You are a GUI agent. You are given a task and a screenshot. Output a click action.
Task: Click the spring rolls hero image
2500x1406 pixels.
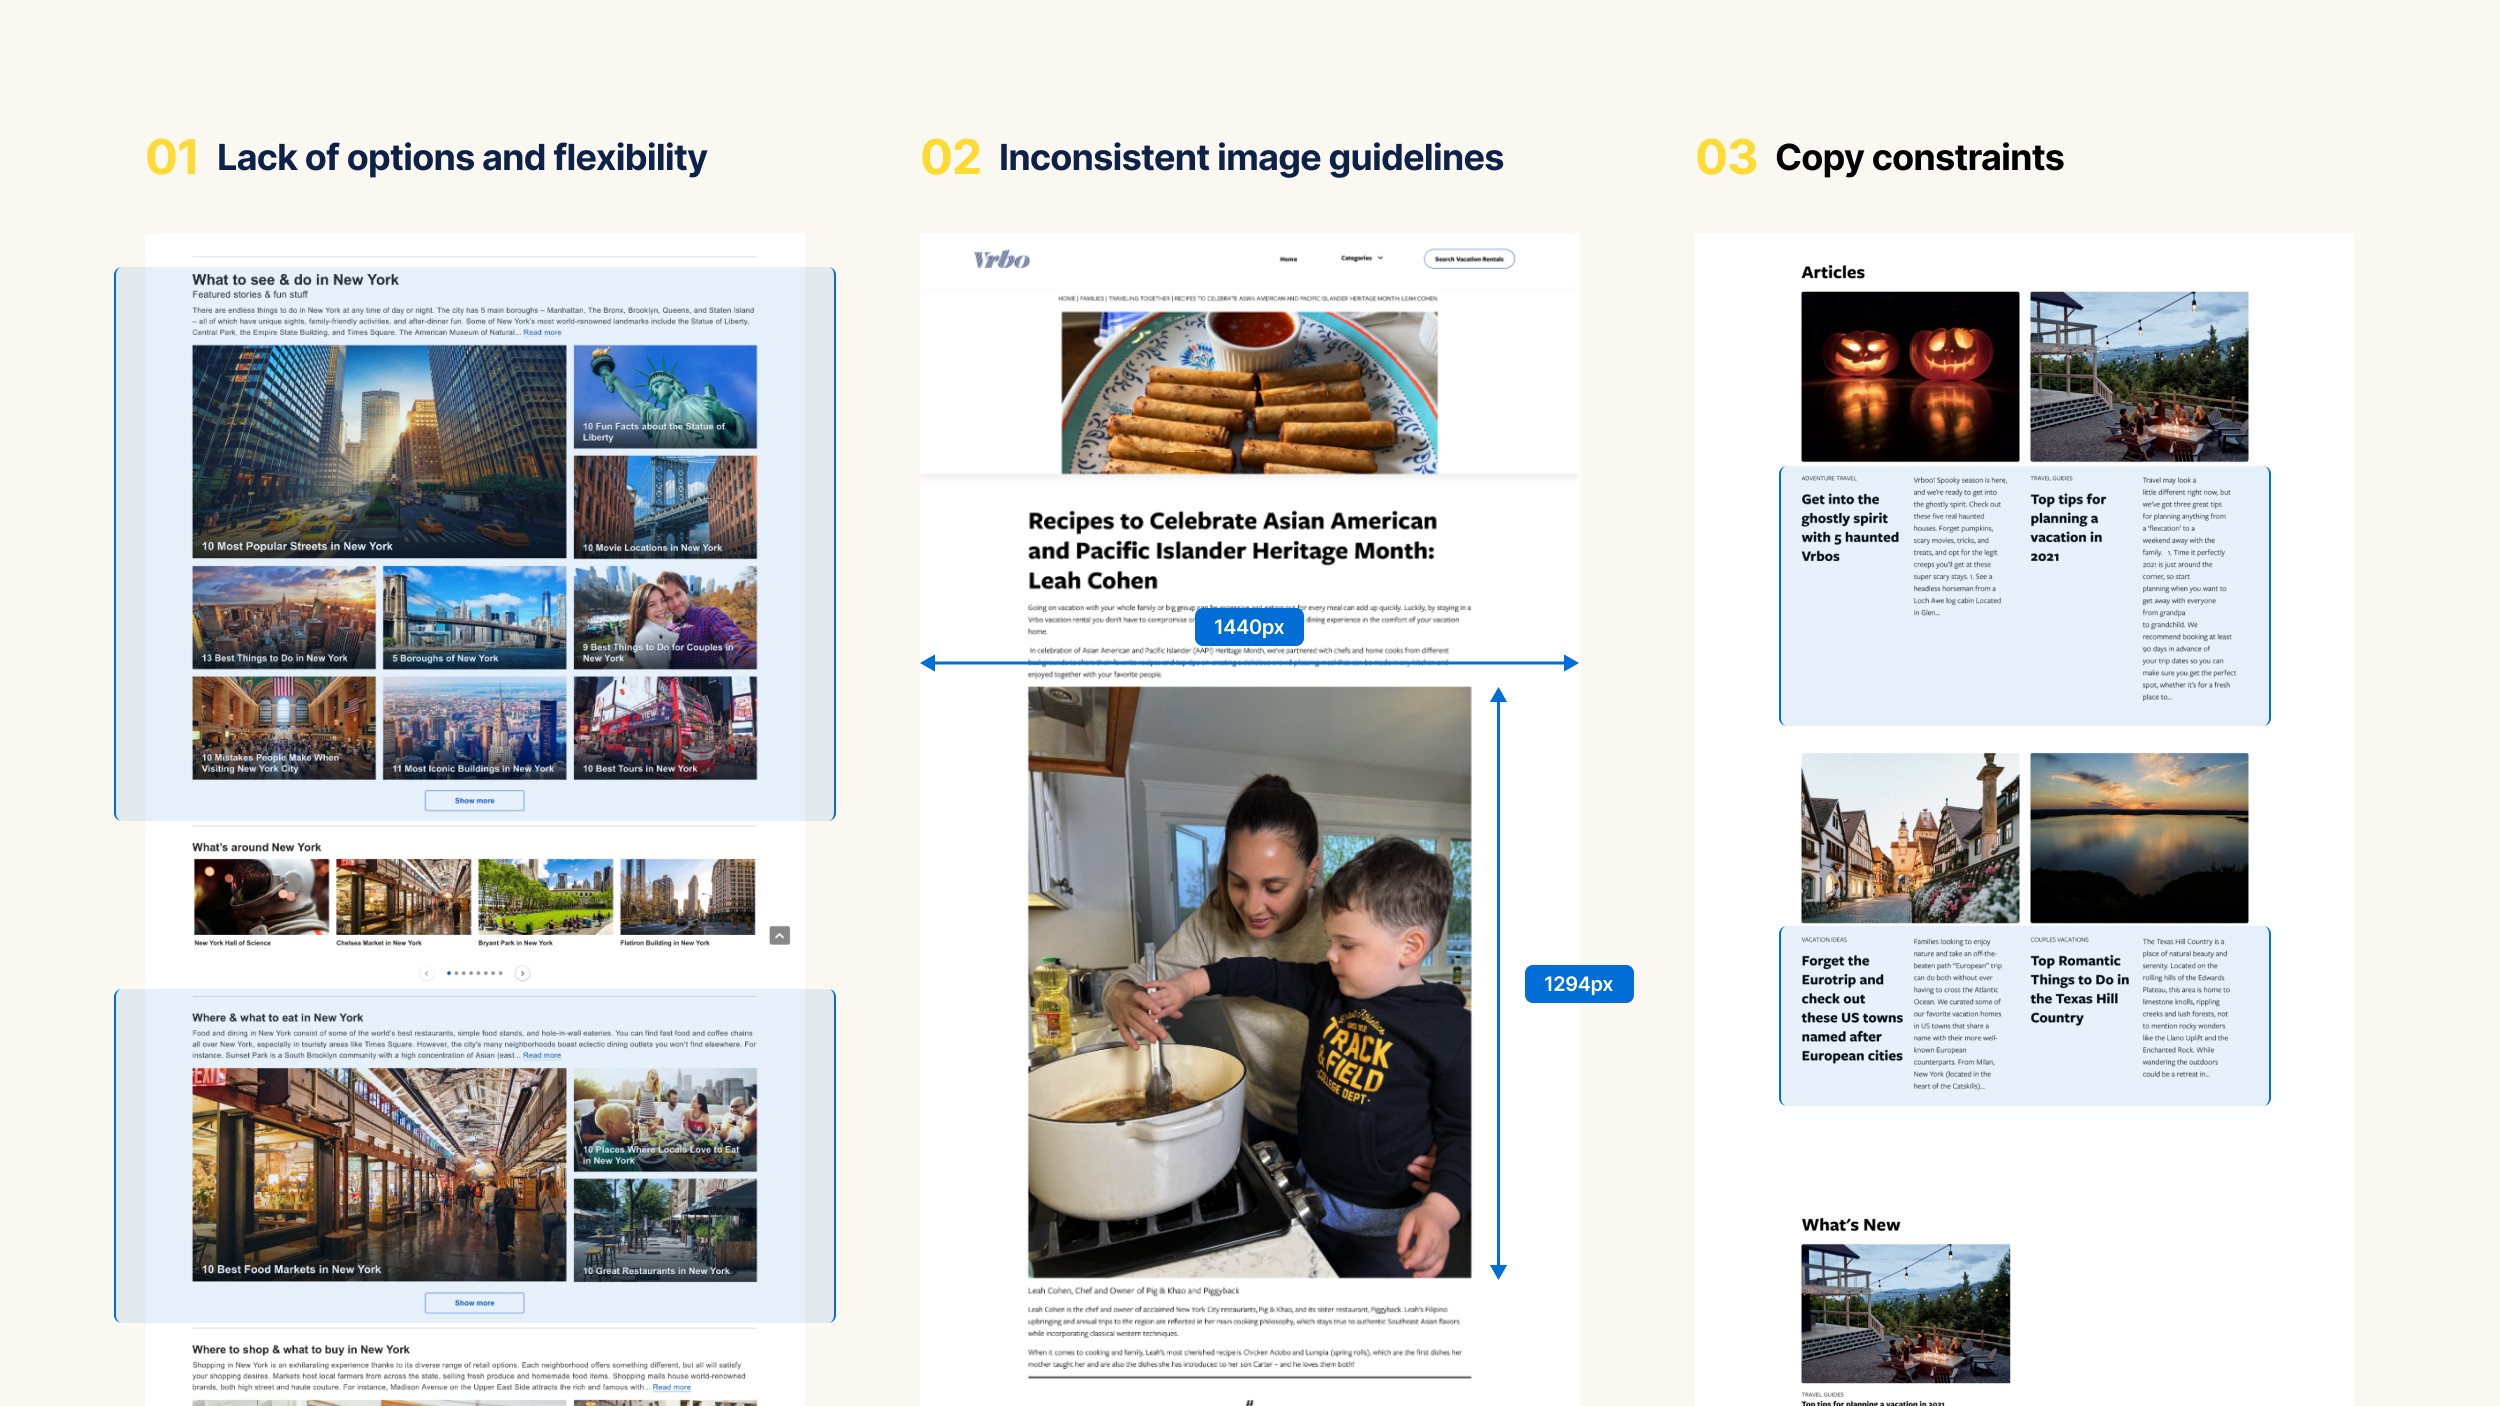[1249, 393]
